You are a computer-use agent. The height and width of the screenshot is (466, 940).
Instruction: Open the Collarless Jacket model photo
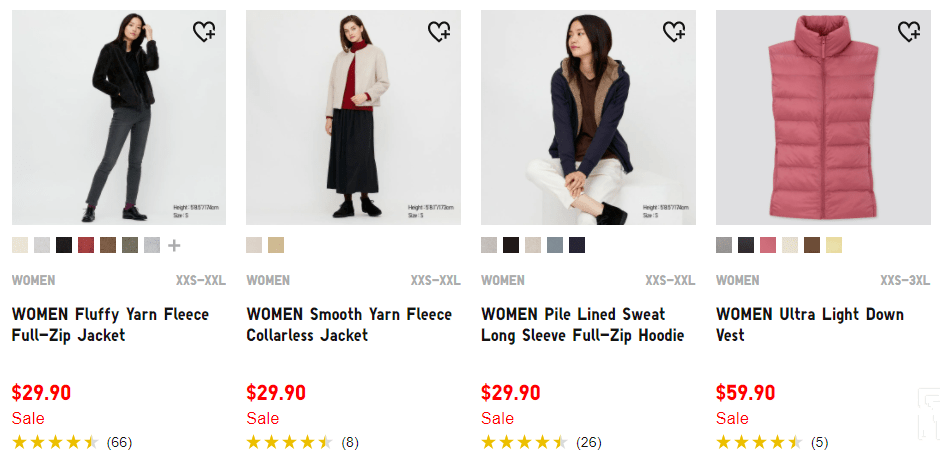coord(353,118)
